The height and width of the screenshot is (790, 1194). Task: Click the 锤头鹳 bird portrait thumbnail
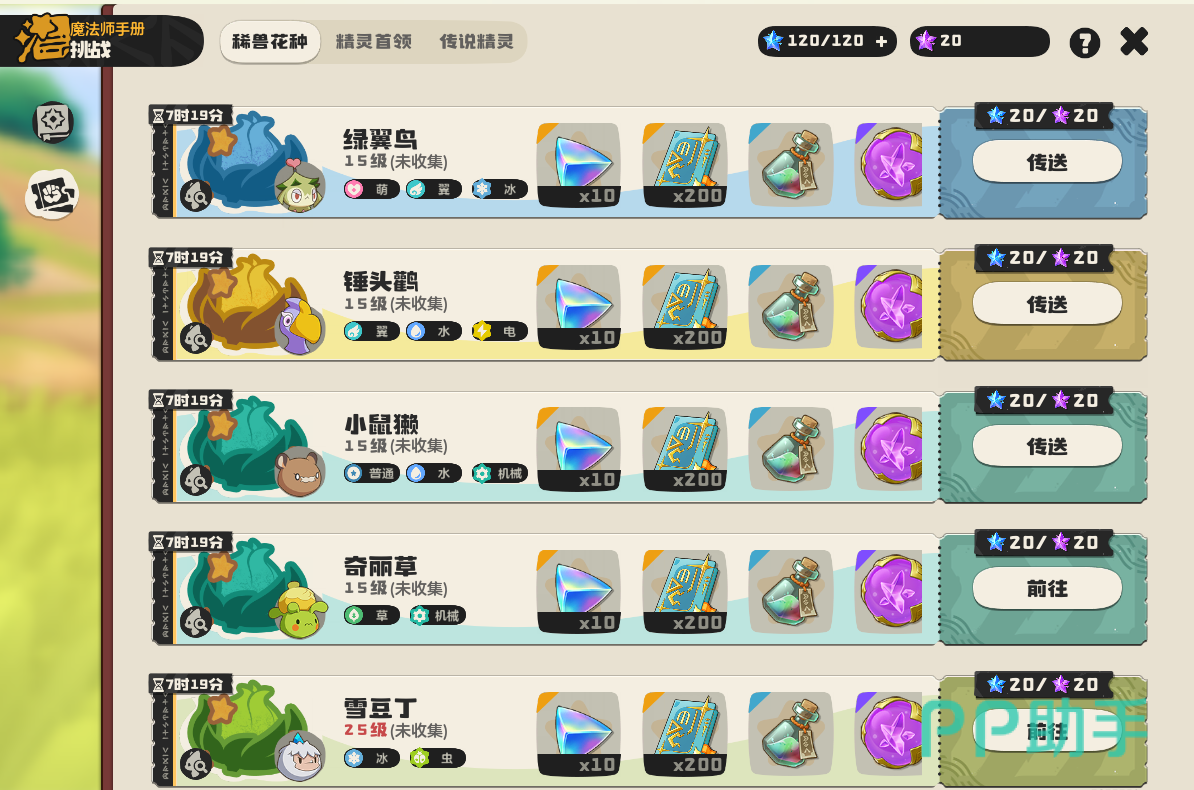pyautogui.click(x=300, y=328)
